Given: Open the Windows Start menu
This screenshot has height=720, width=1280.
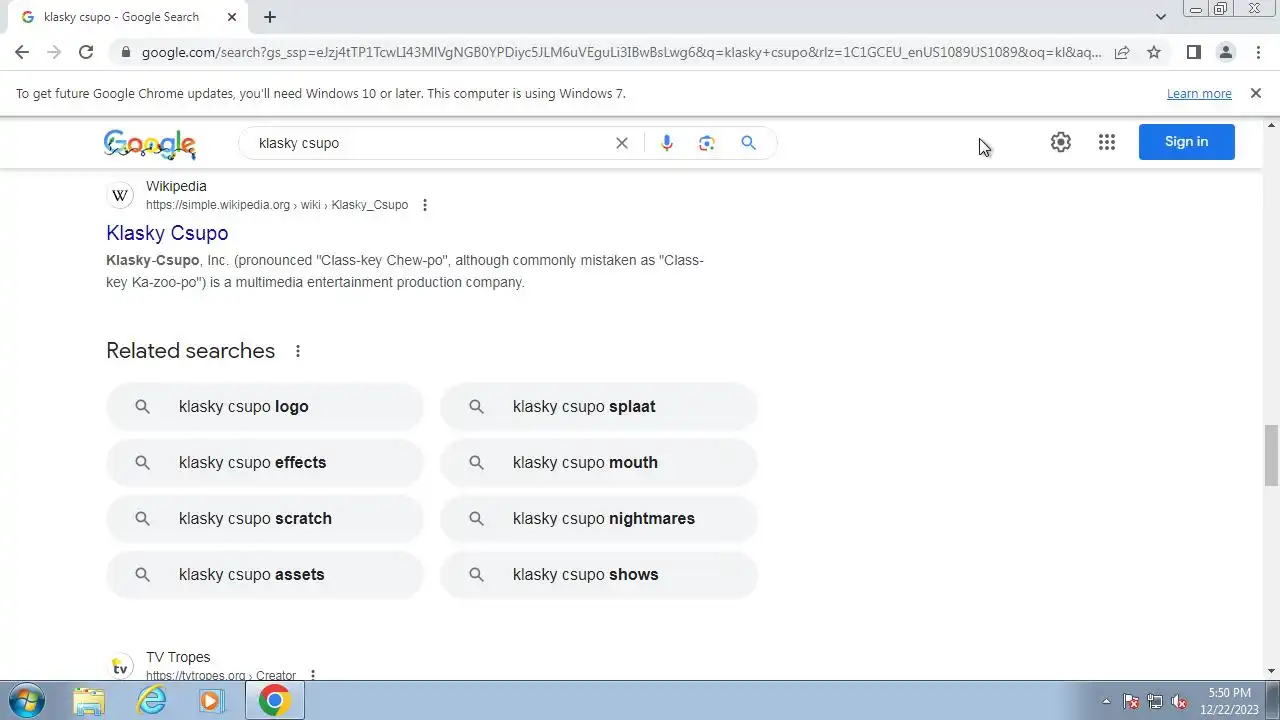Looking at the screenshot, I should [27, 701].
